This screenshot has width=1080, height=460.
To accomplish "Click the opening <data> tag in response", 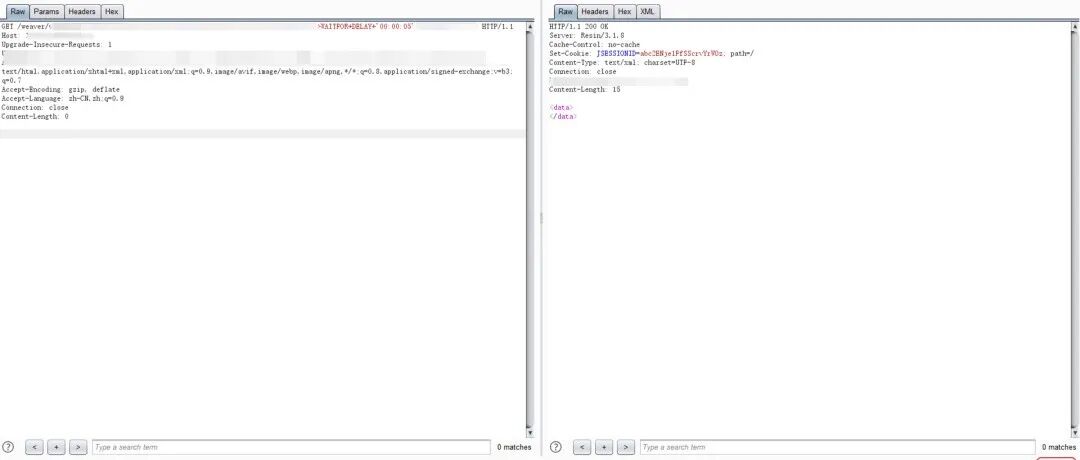I will click(561, 107).
